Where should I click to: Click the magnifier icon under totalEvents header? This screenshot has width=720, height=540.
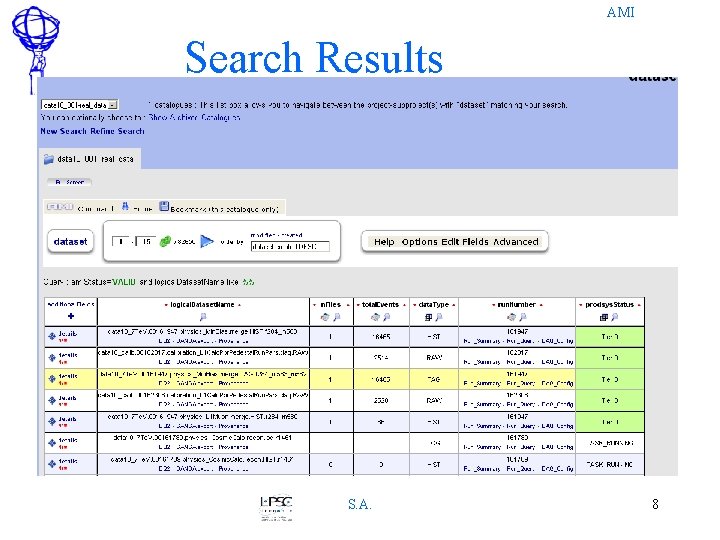click(x=387, y=317)
